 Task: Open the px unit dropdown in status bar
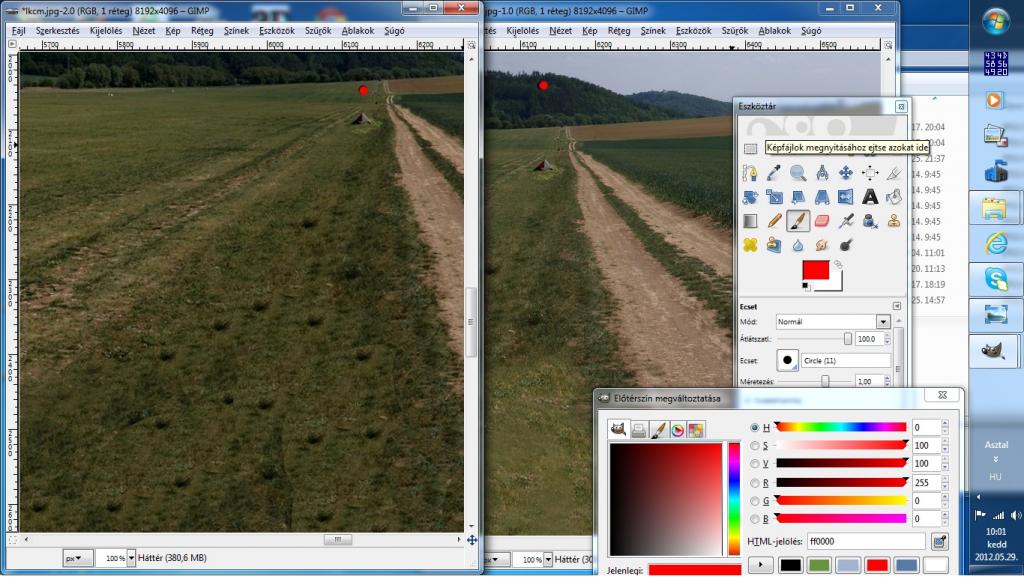(x=78, y=557)
